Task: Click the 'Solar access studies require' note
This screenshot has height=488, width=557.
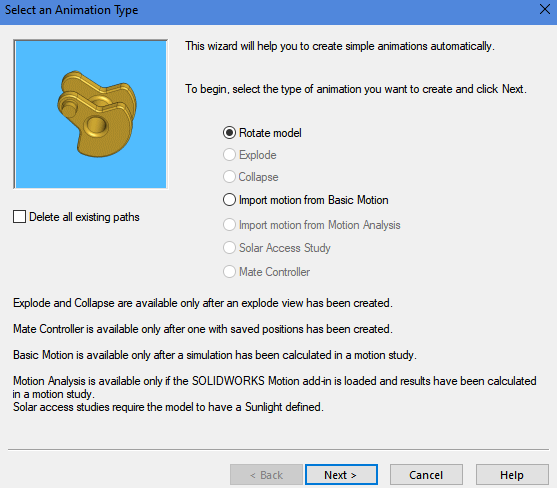Action: (168, 407)
